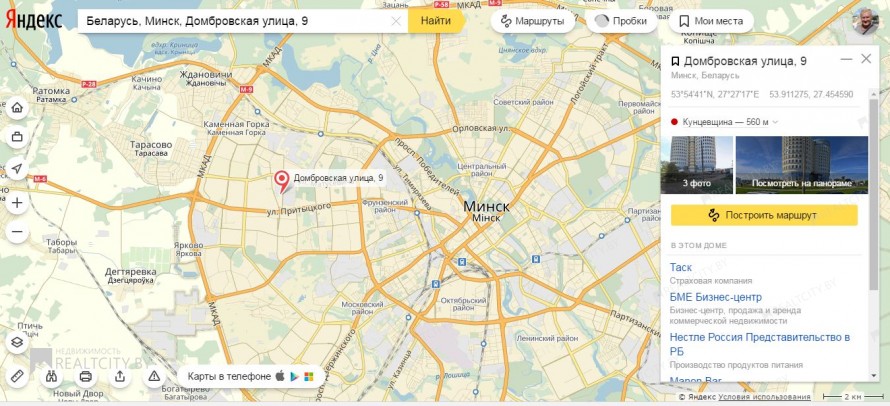Open Мои места saved places
This screenshot has width=890, height=406.
click(711, 22)
